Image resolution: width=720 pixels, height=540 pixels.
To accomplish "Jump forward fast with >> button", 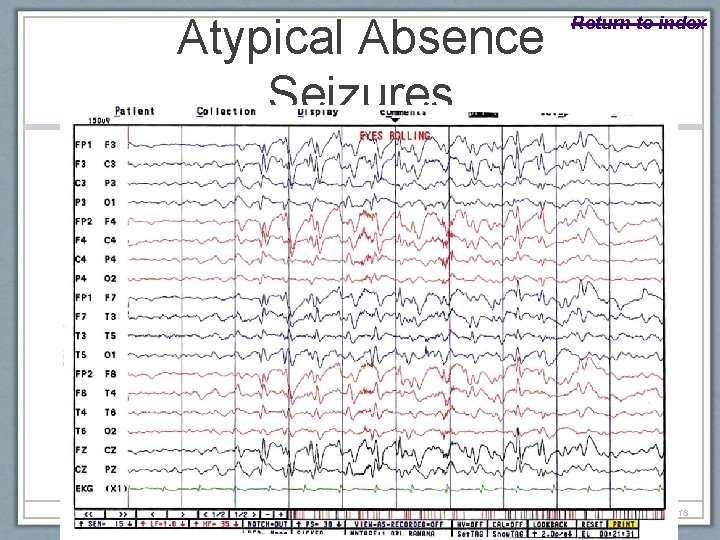I will tap(122, 514).
